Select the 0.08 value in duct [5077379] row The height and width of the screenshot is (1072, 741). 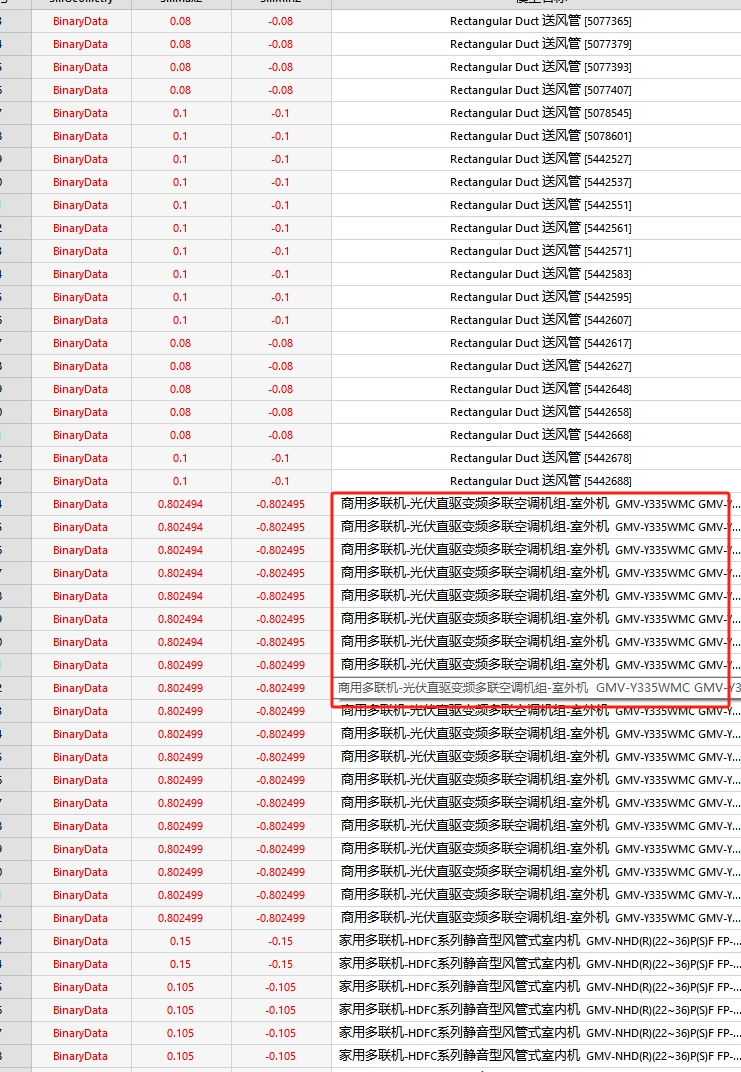(180, 44)
